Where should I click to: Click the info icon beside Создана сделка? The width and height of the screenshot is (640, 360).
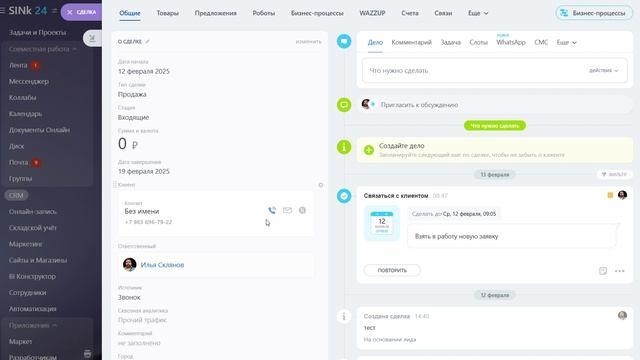pos(344,316)
